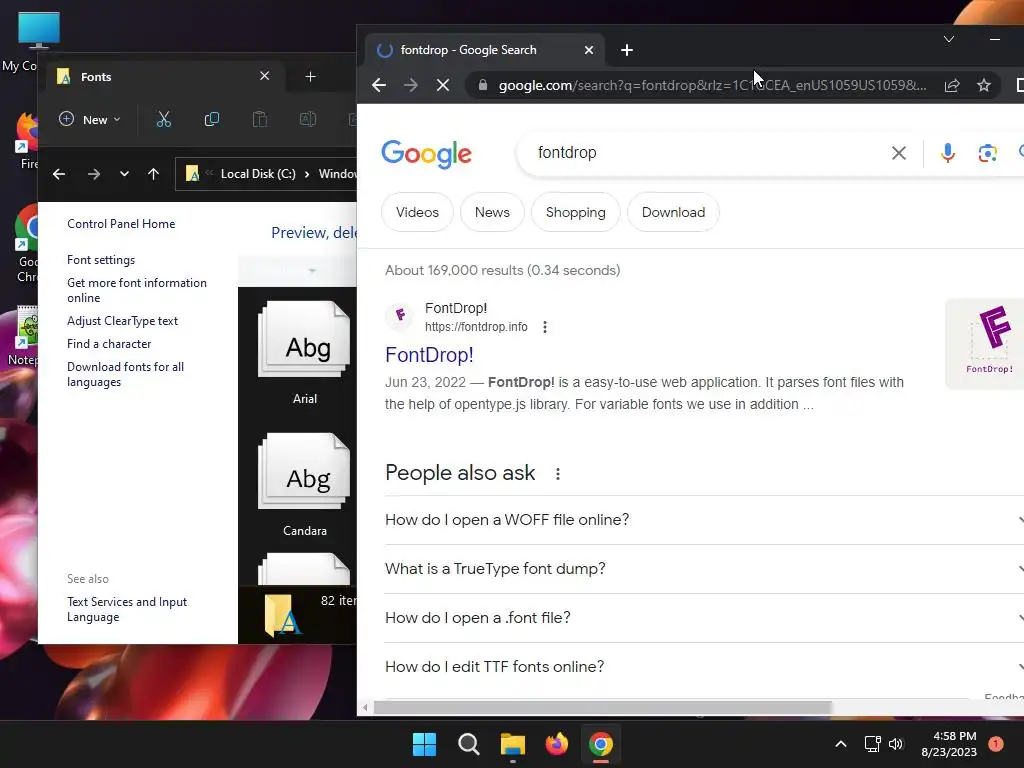The width and height of the screenshot is (1024, 768).
Task: Click the Copy icon in Fonts toolbar
Action: click(x=212, y=120)
